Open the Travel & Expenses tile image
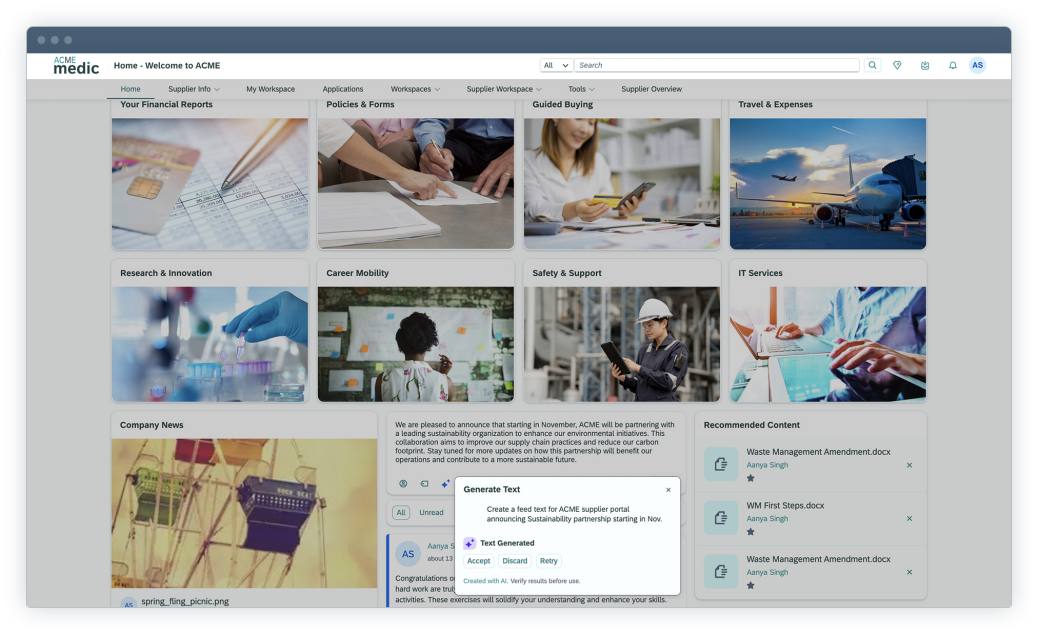Image resolution: width=1038 pixels, height=634 pixels. [827, 183]
